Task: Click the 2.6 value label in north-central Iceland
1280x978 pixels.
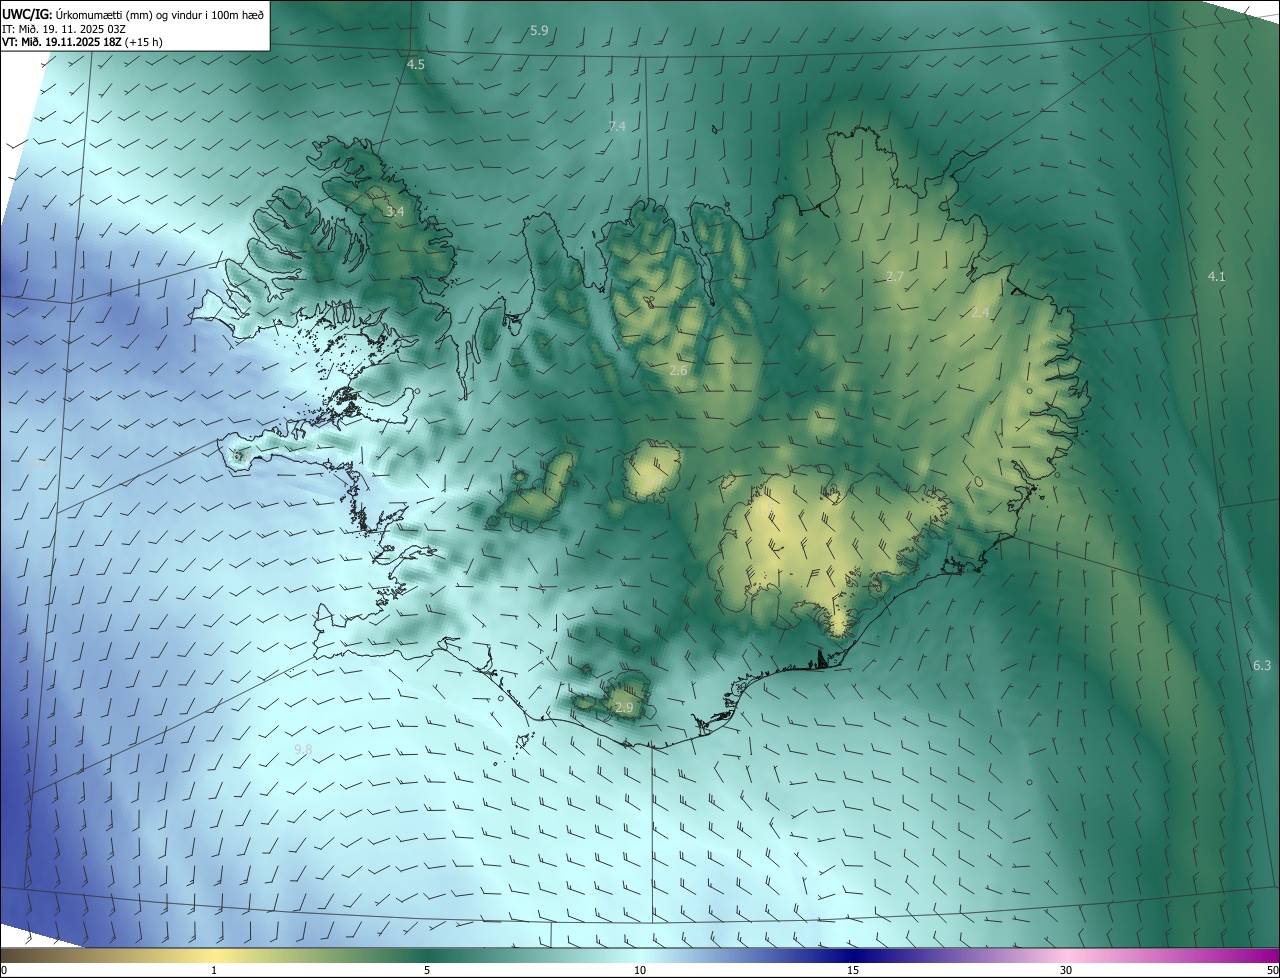Action: (678, 371)
